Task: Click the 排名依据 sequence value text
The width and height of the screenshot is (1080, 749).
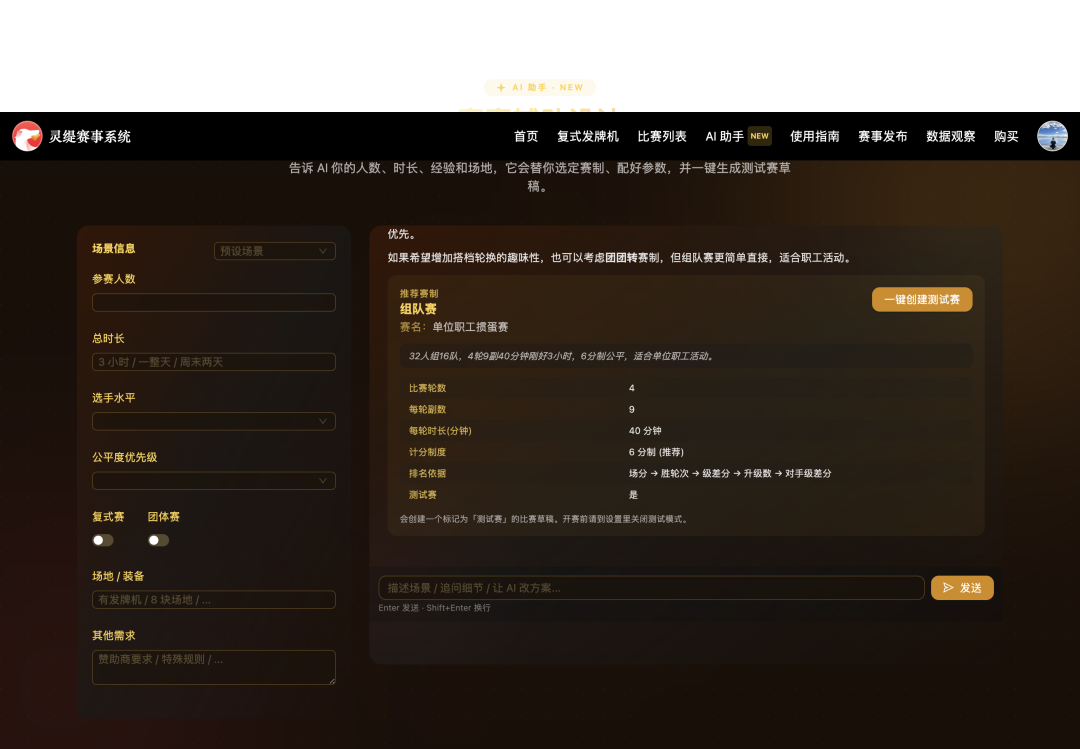Action: (729, 473)
